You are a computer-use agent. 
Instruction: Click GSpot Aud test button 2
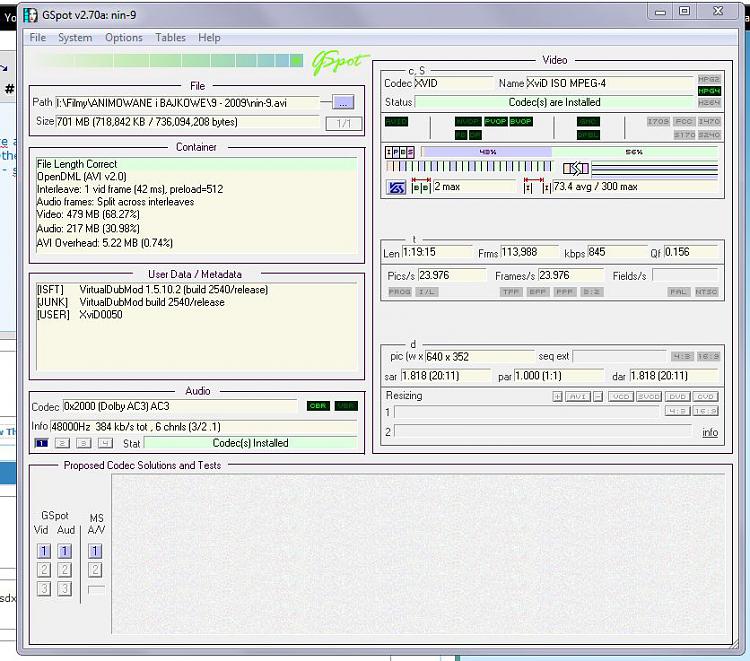pos(65,570)
